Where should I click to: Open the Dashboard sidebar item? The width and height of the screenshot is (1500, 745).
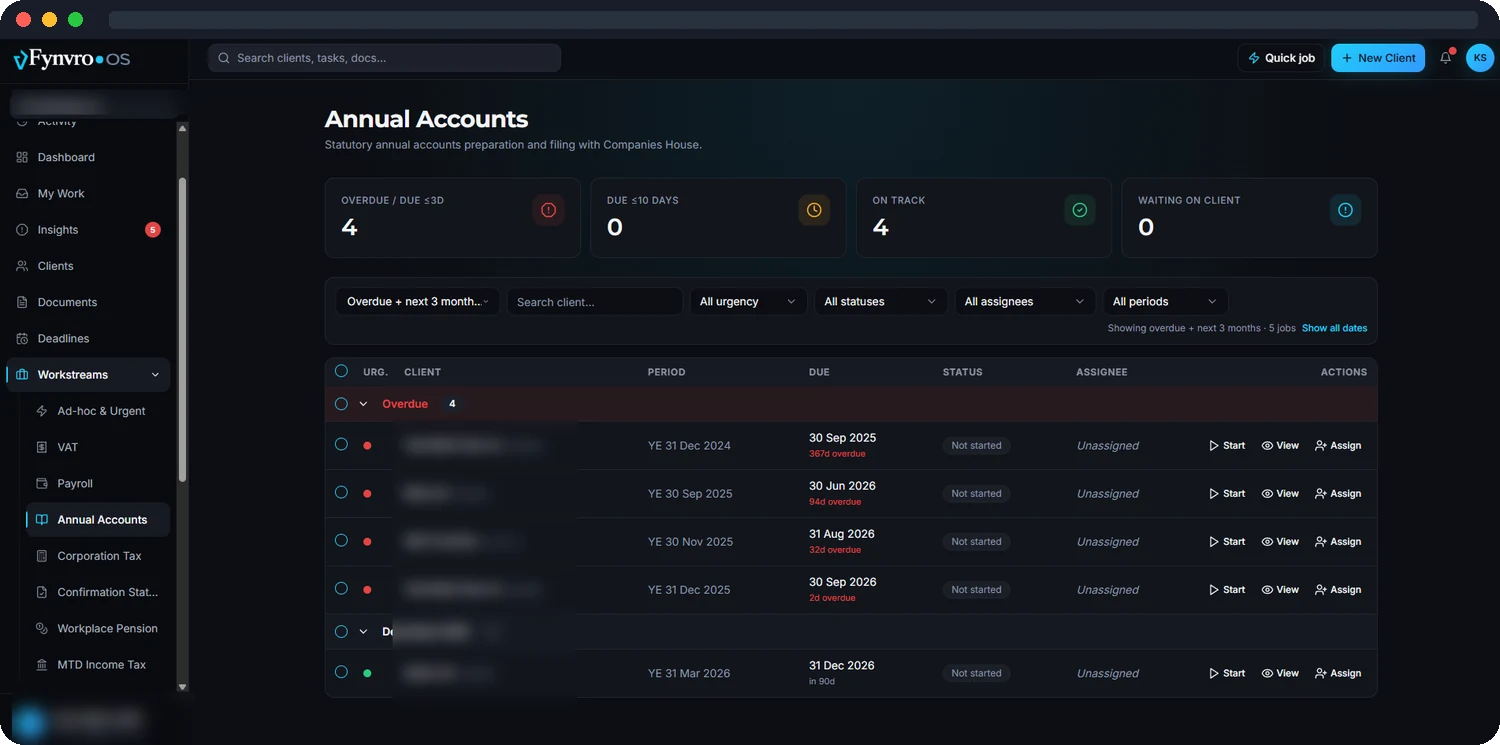pos(88,157)
